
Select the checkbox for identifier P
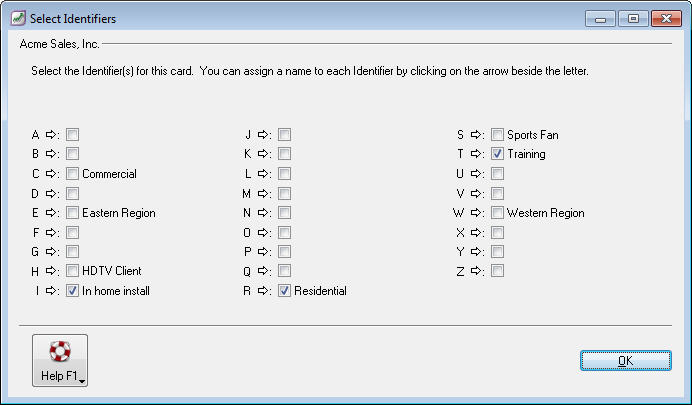(285, 251)
